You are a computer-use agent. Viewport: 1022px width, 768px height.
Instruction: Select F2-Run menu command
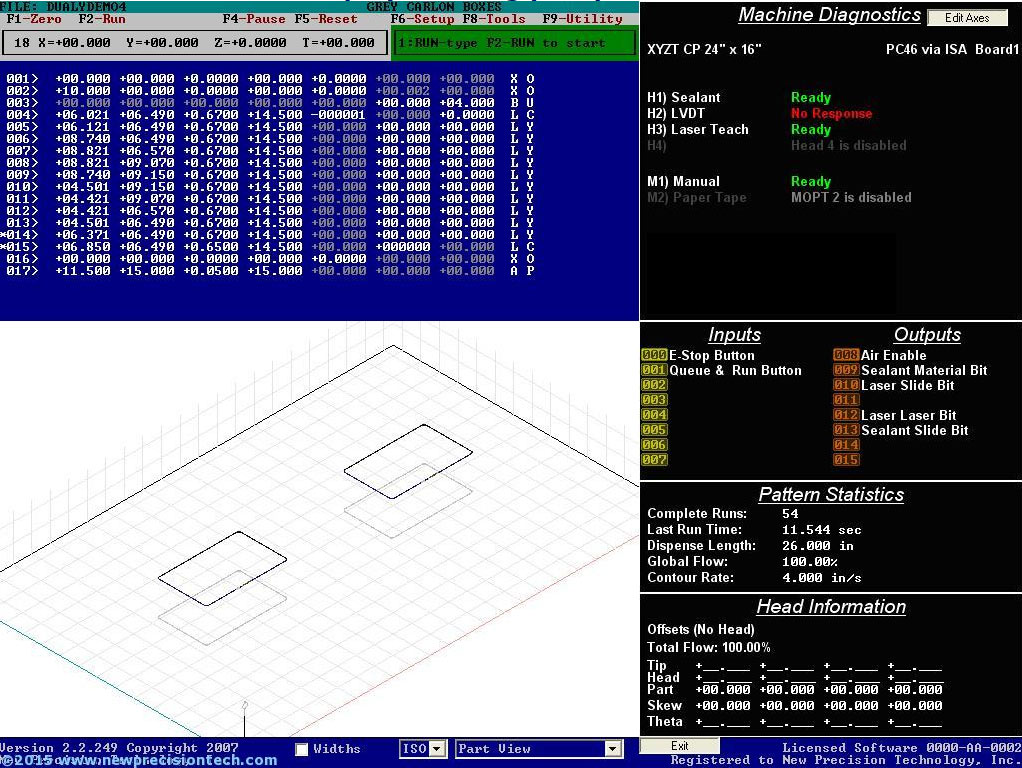pyautogui.click(x=102, y=19)
